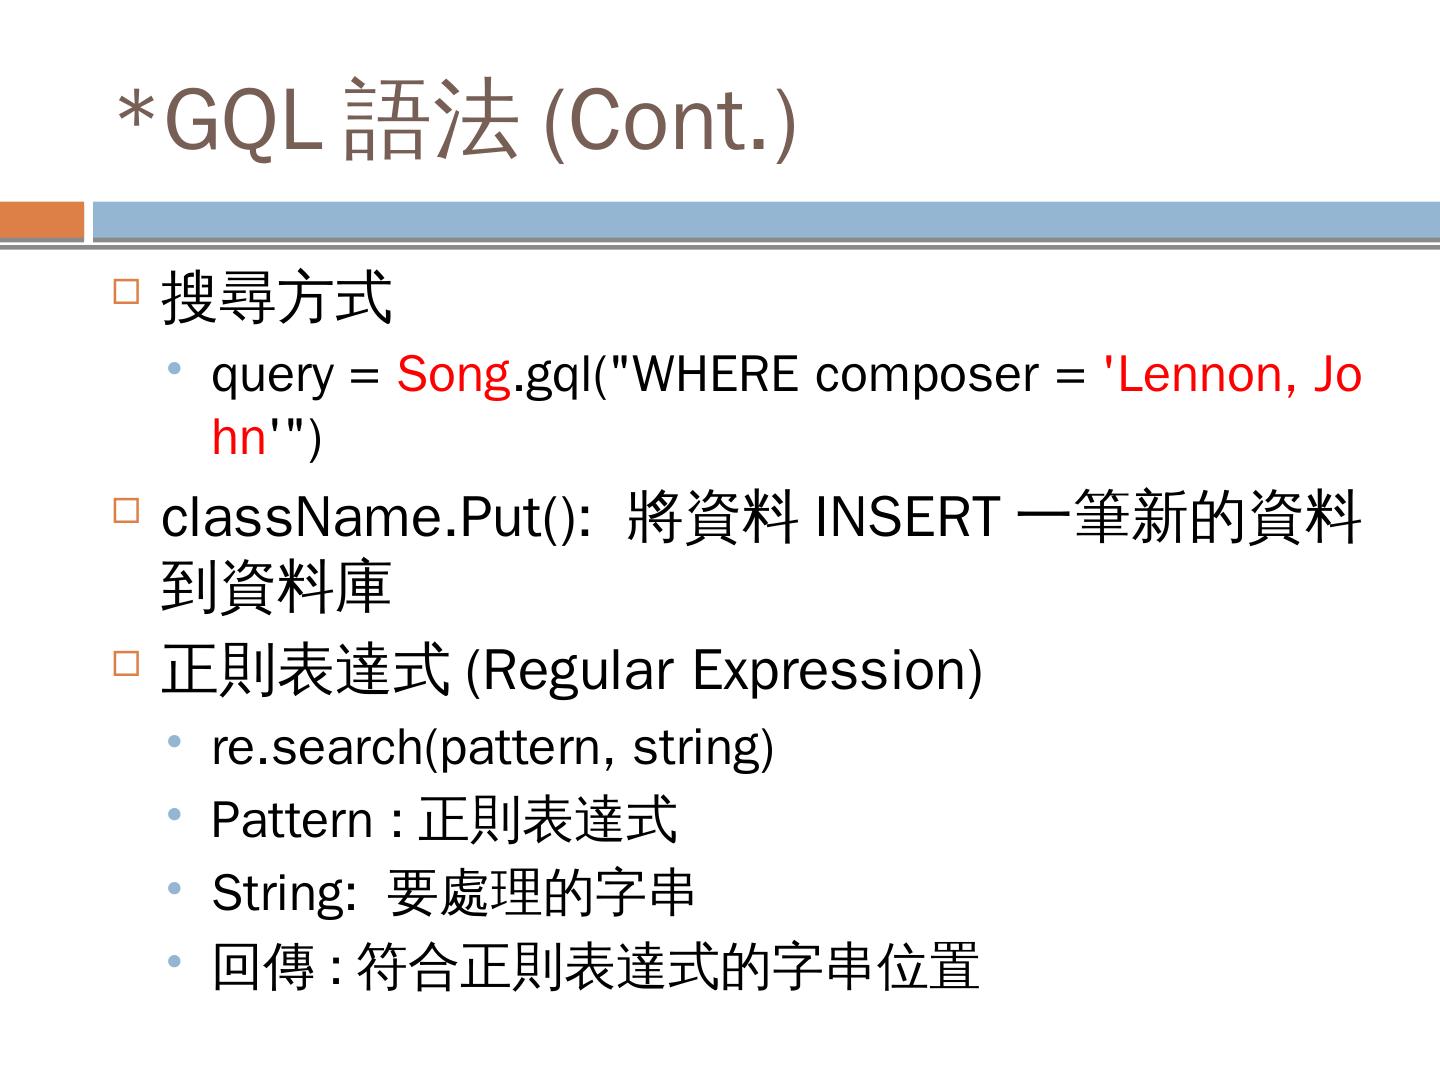Click the red word "Song"
1440x1080 pixels.
pos(453,375)
